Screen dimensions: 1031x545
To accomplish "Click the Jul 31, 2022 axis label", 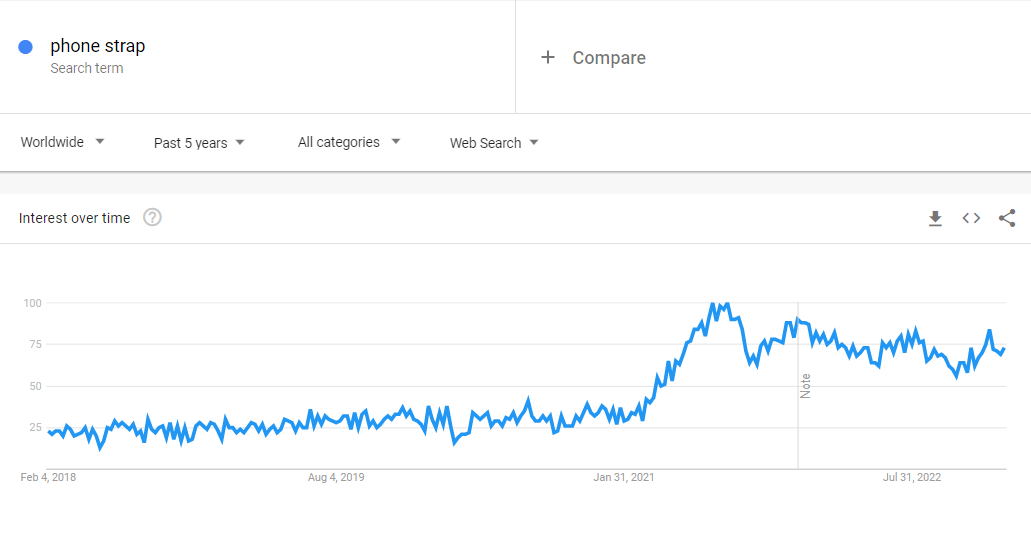I will click(912, 477).
